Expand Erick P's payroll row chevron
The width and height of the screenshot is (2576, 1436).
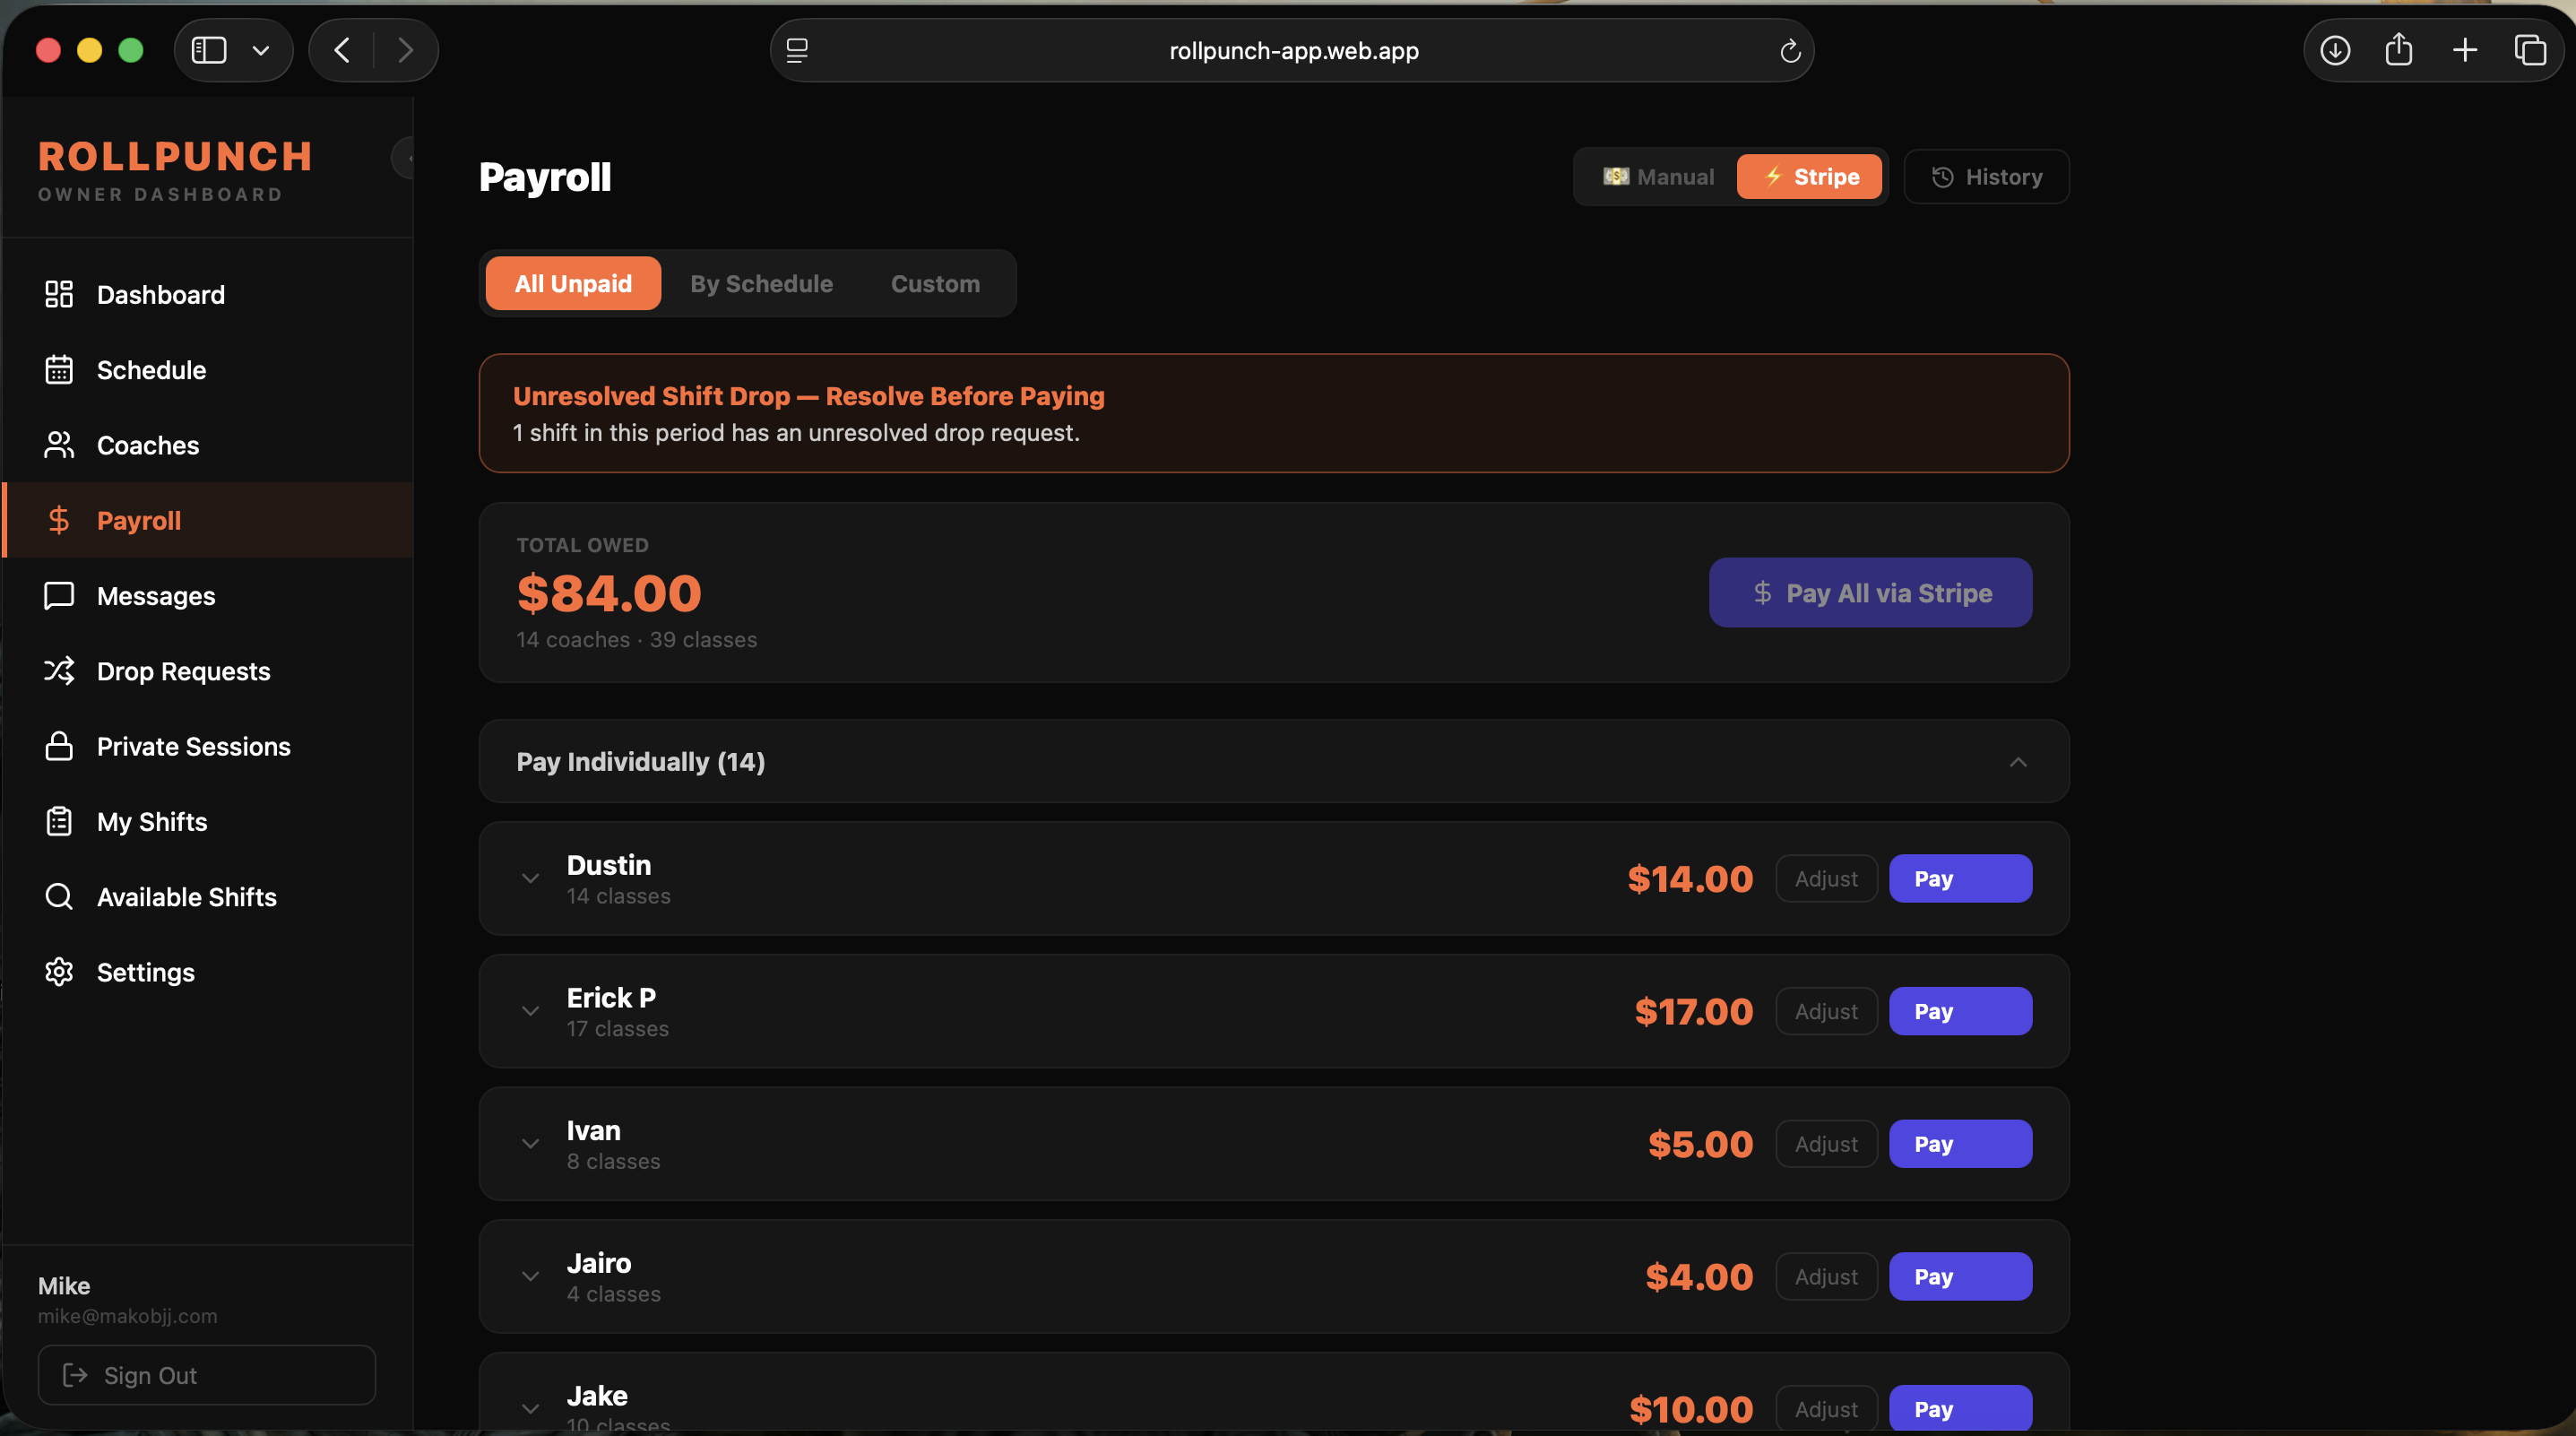(531, 1011)
